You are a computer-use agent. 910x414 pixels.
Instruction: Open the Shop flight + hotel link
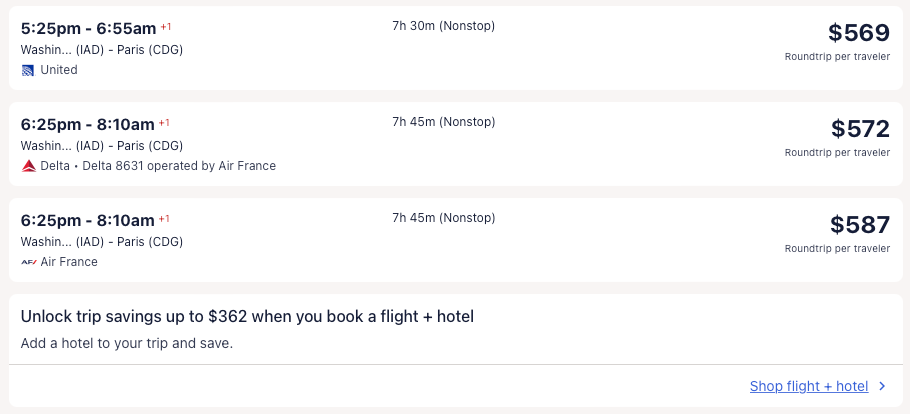pos(808,386)
